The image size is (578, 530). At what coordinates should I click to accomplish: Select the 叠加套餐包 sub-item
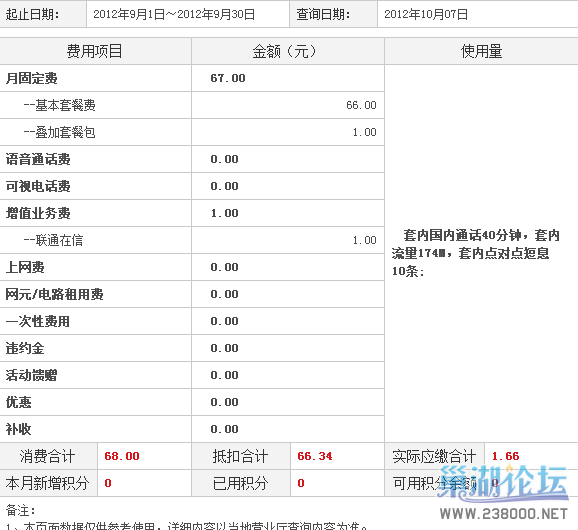[x=60, y=132]
